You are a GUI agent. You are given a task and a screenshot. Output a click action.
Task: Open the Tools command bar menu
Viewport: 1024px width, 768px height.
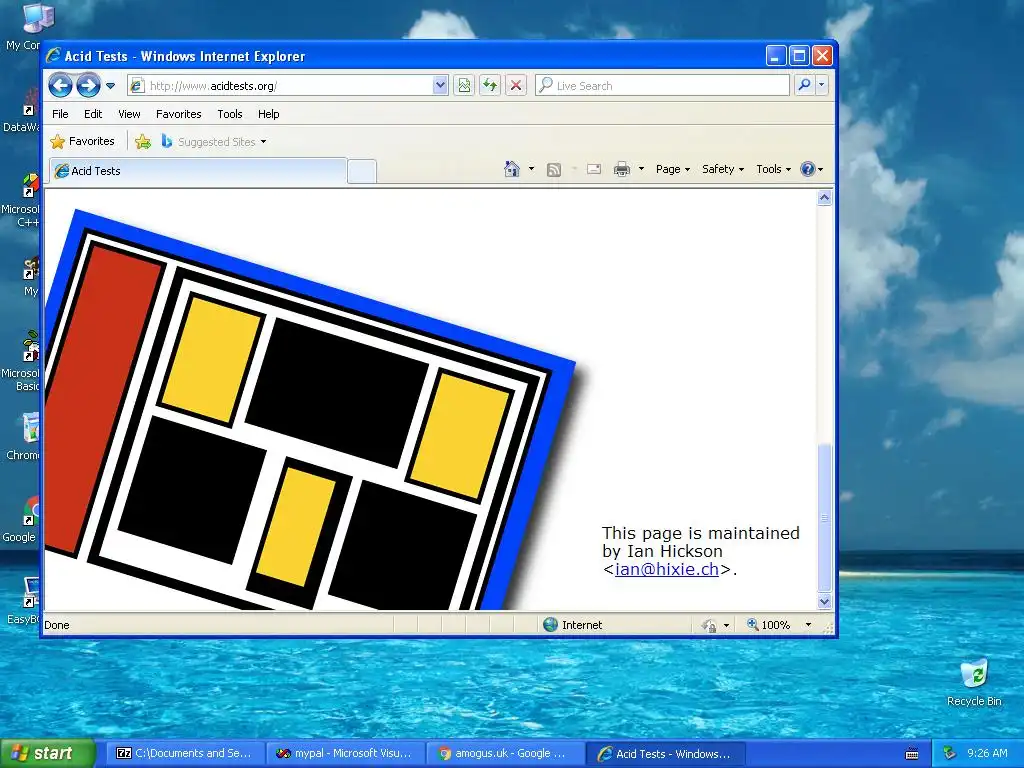(x=773, y=169)
